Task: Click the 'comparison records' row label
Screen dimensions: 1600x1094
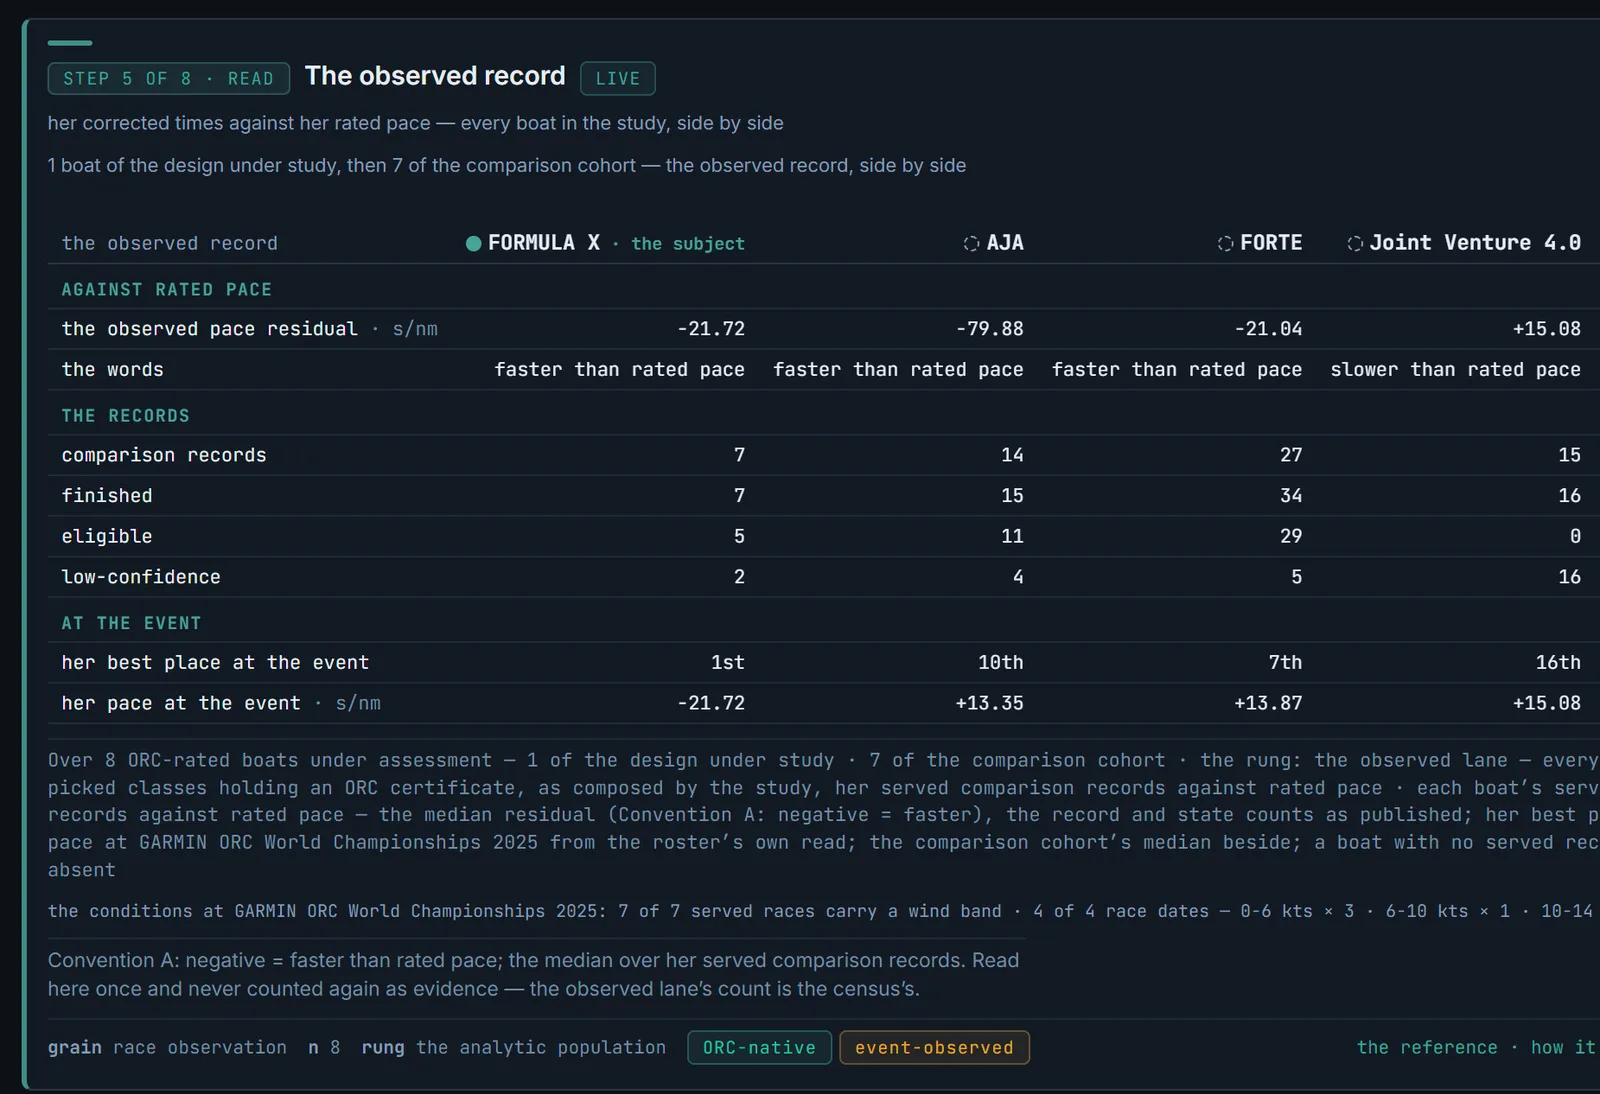Action: point(164,455)
